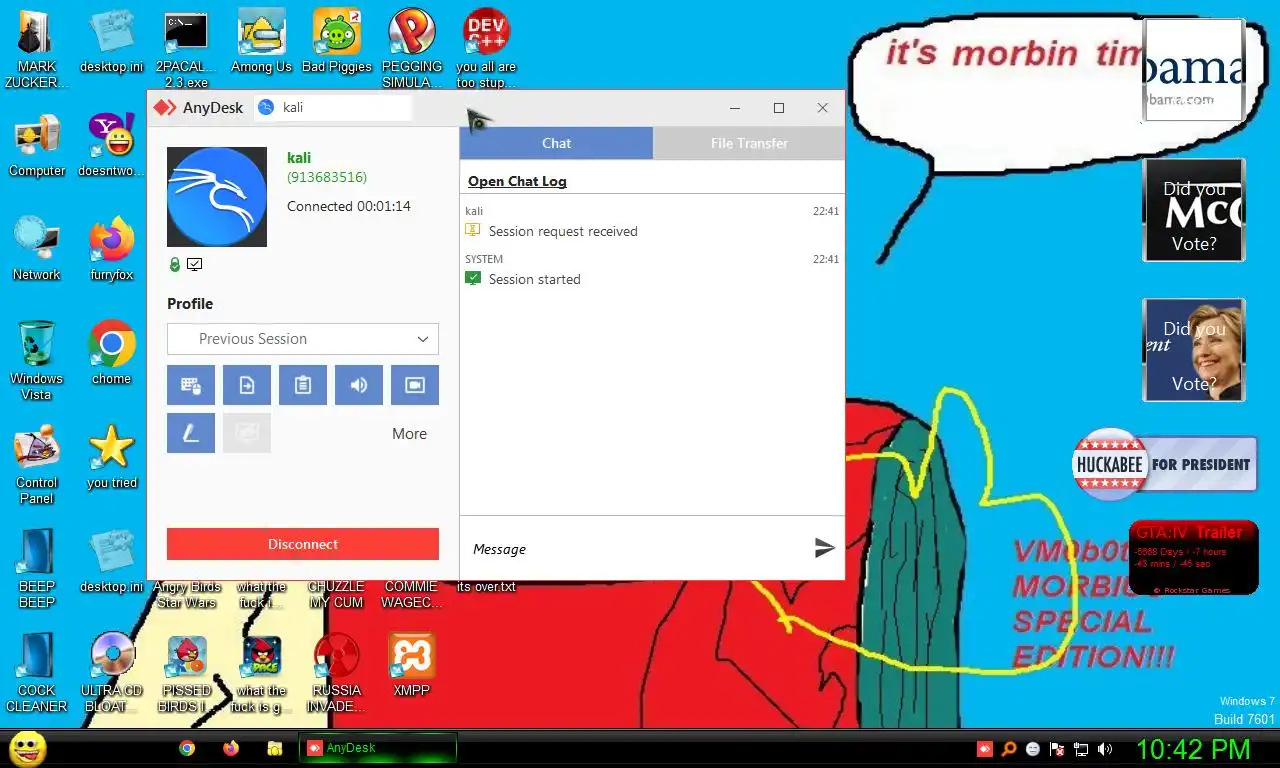This screenshot has width=1280, height=768.
Task: Select the Among Us desktop icon
Action: [x=261, y=42]
